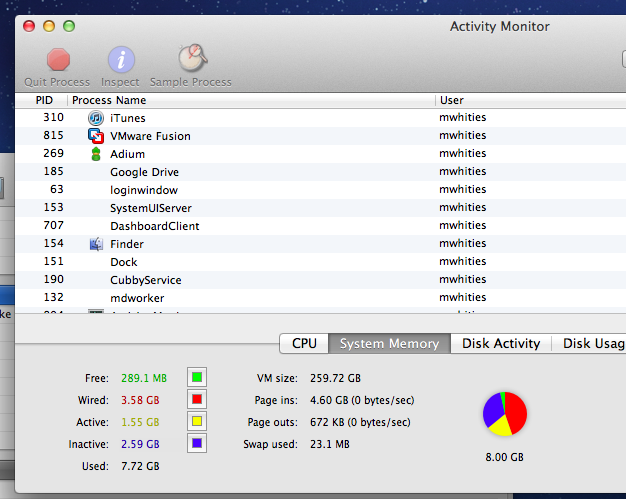Click the red Wired memory color swatch
The height and width of the screenshot is (499, 626).
tap(197, 399)
